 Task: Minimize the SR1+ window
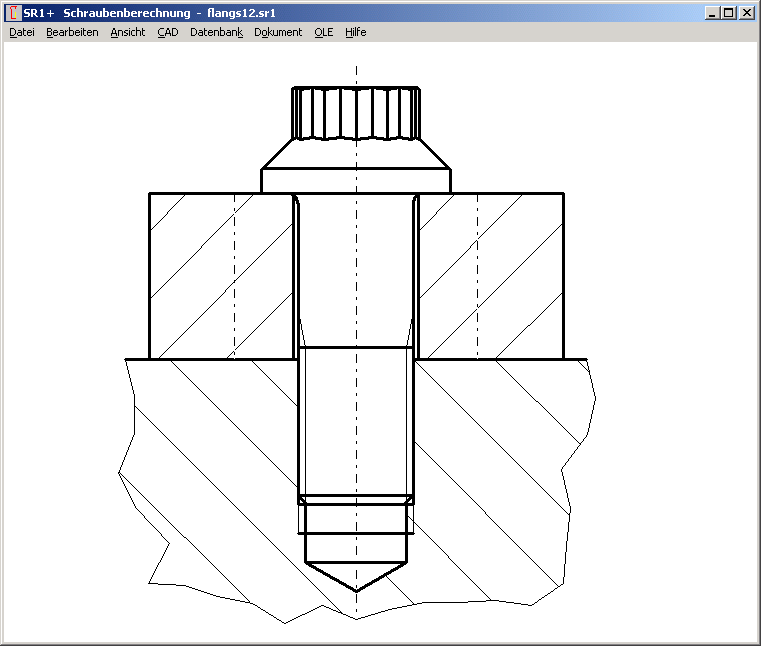pyautogui.click(x=711, y=13)
